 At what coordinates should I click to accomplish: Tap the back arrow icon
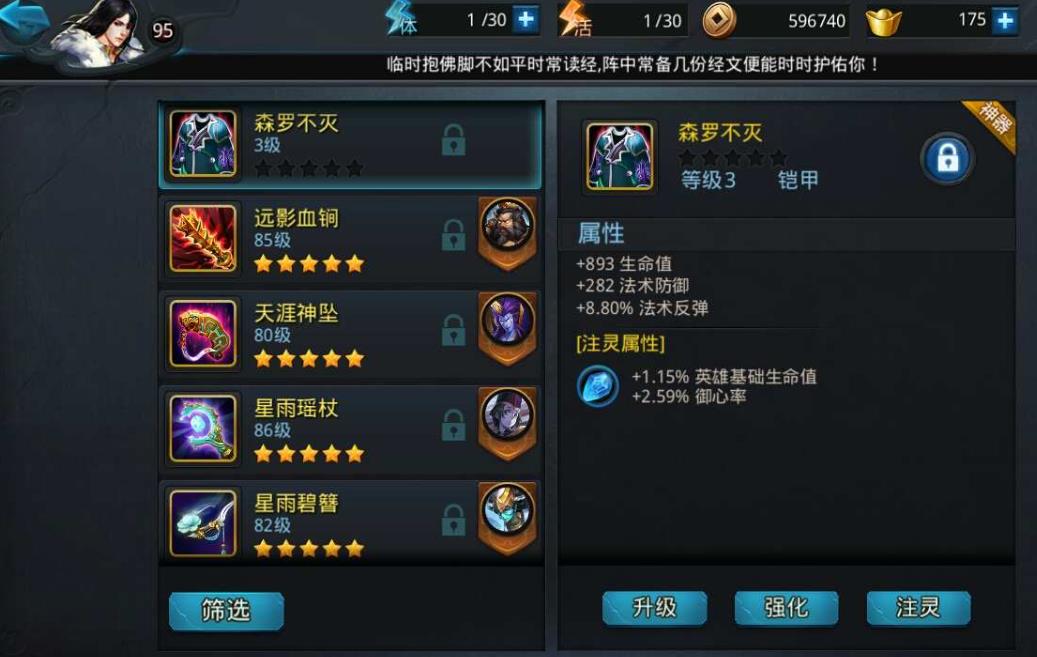(22, 20)
